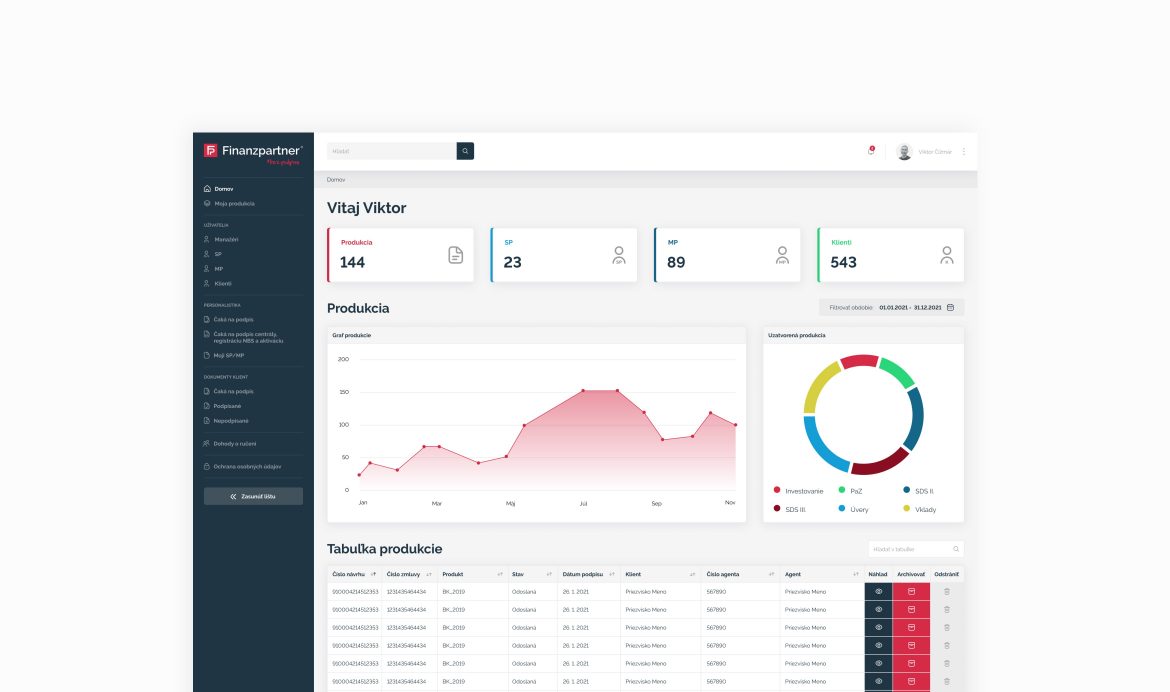
Task: Archive the first table row
Action: point(911,592)
